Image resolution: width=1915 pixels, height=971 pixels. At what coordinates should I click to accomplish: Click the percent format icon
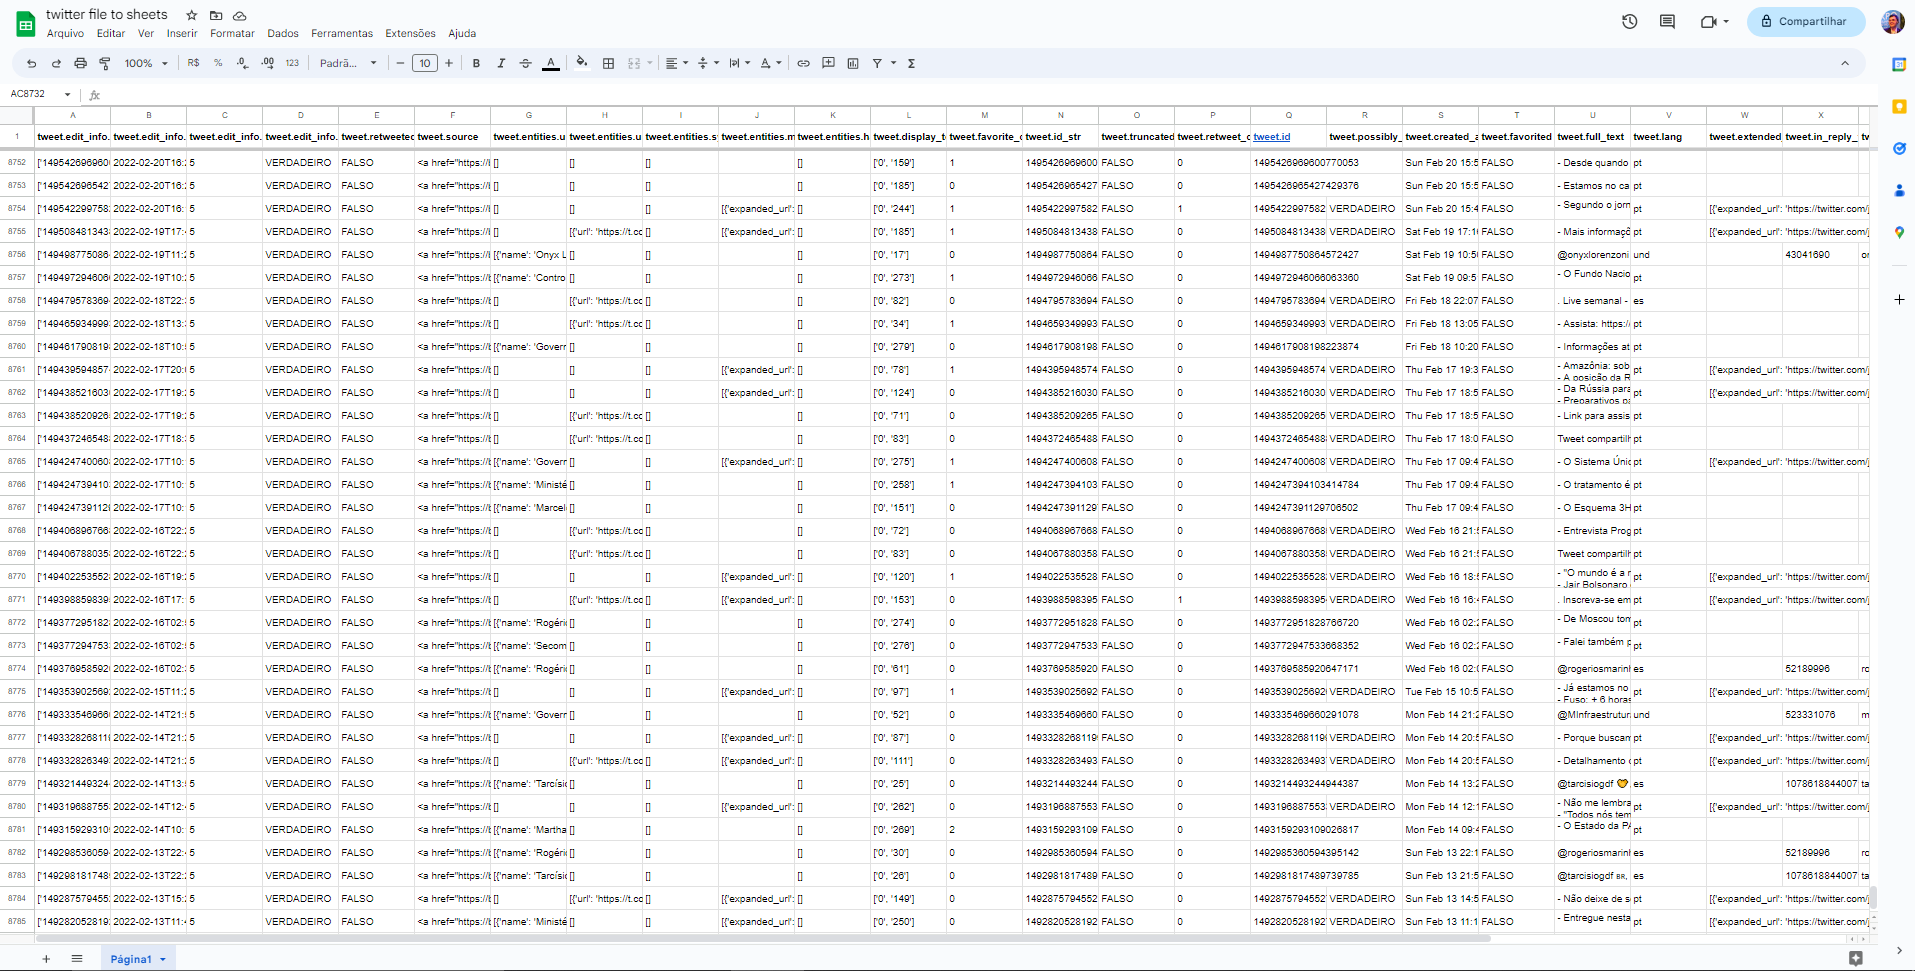click(x=217, y=63)
